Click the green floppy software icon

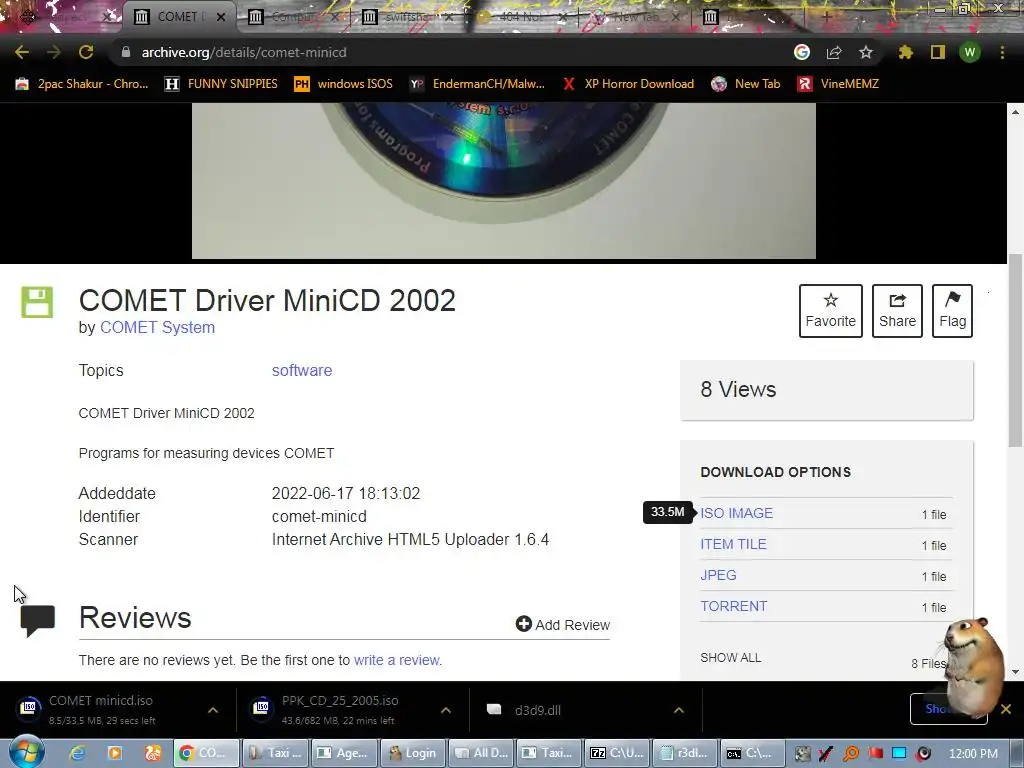click(37, 302)
